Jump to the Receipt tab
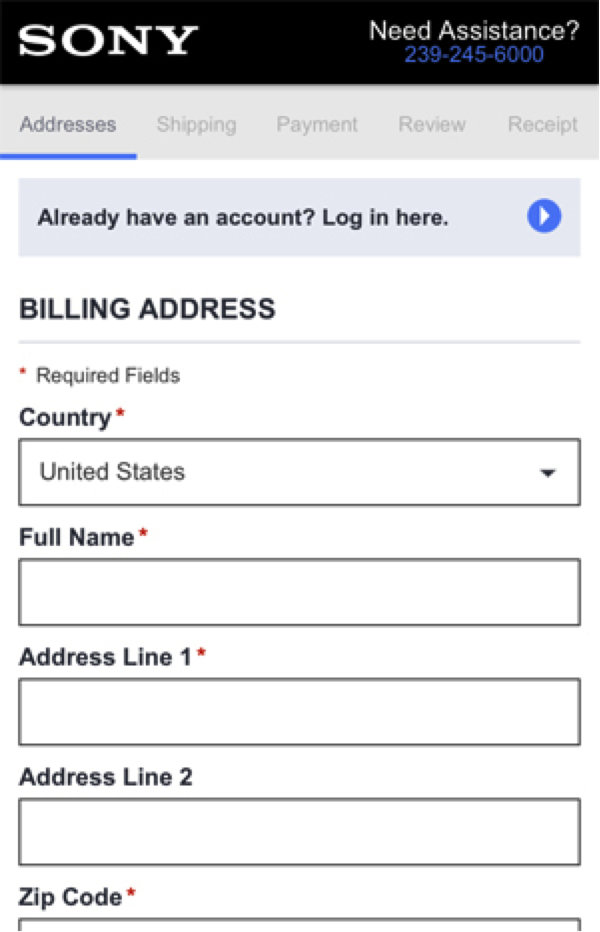This screenshot has width=600, height=932. 542,125
